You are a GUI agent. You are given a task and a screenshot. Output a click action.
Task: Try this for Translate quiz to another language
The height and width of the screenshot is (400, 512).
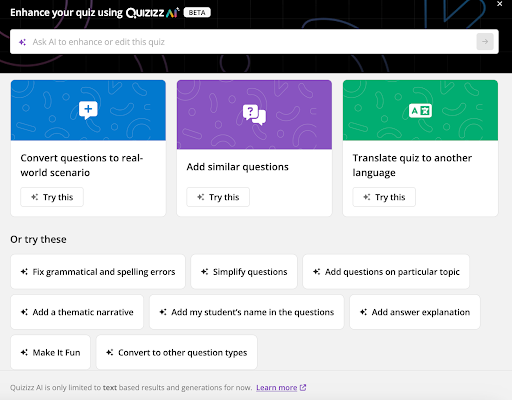(384, 197)
